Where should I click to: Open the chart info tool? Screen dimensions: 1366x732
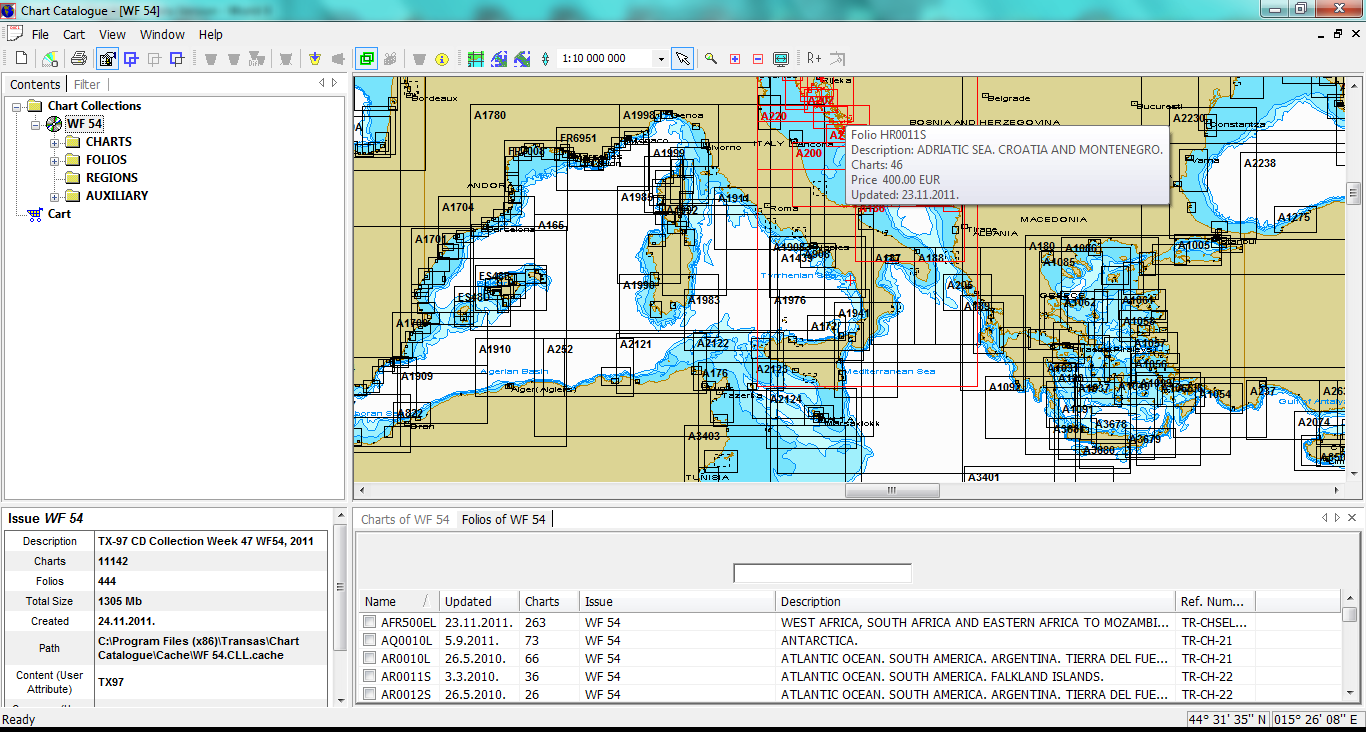442,58
